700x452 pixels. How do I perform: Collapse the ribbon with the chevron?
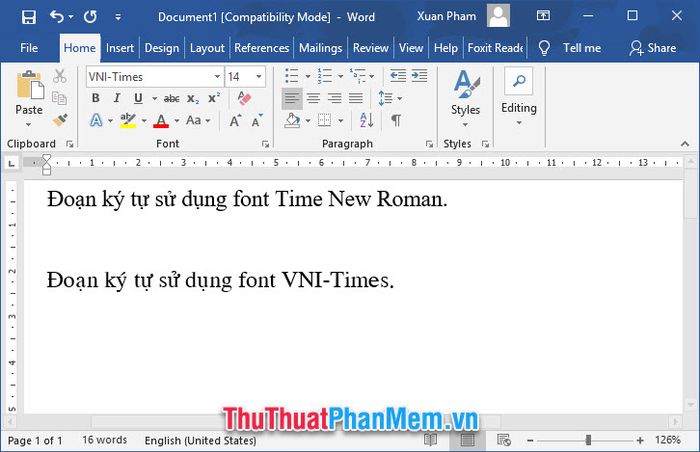(684, 144)
